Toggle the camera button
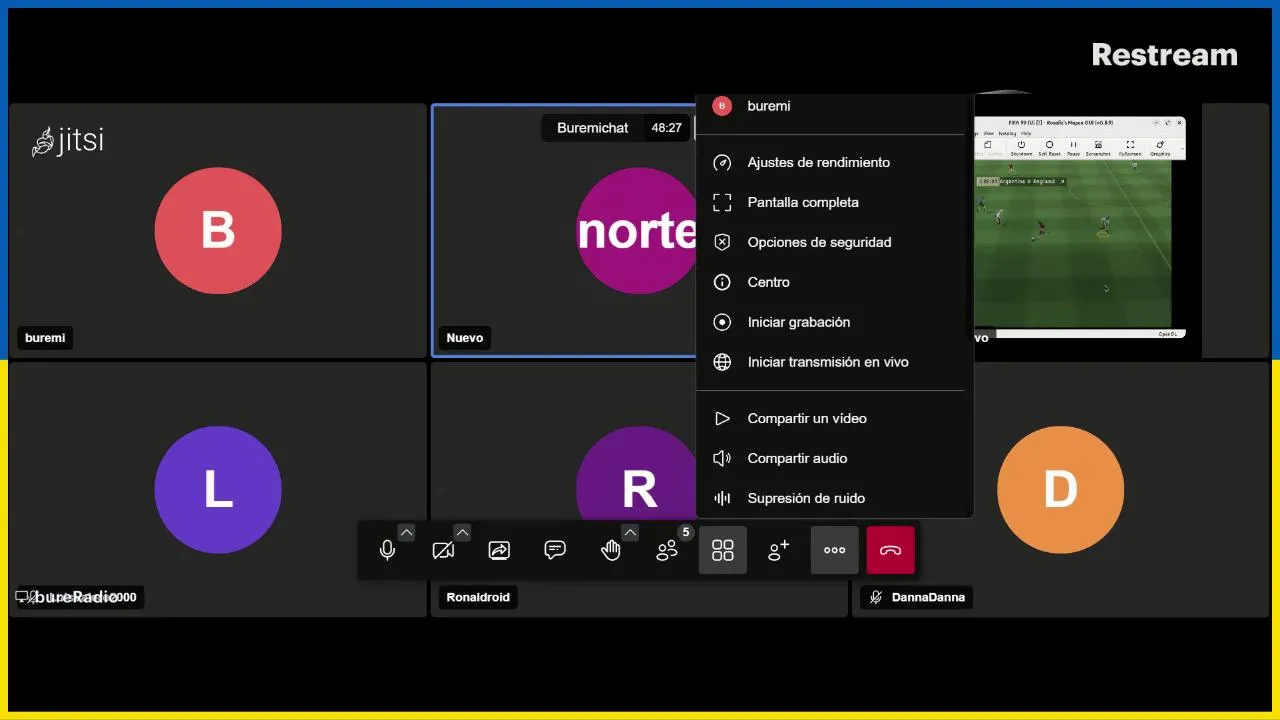1280x720 pixels. coord(443,550)
